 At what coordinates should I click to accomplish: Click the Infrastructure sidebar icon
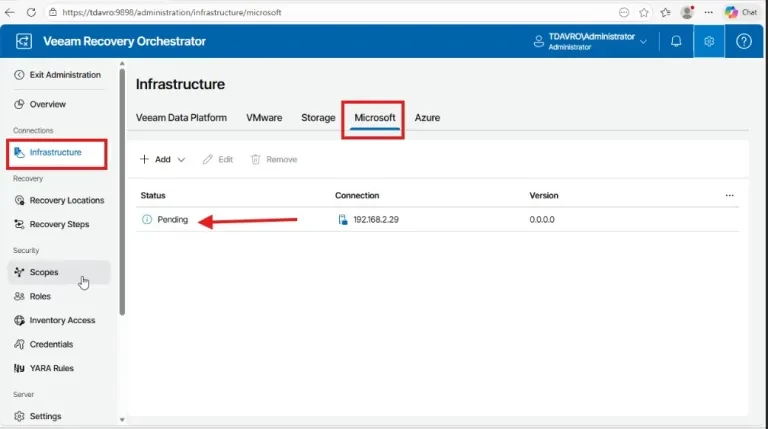19,152
